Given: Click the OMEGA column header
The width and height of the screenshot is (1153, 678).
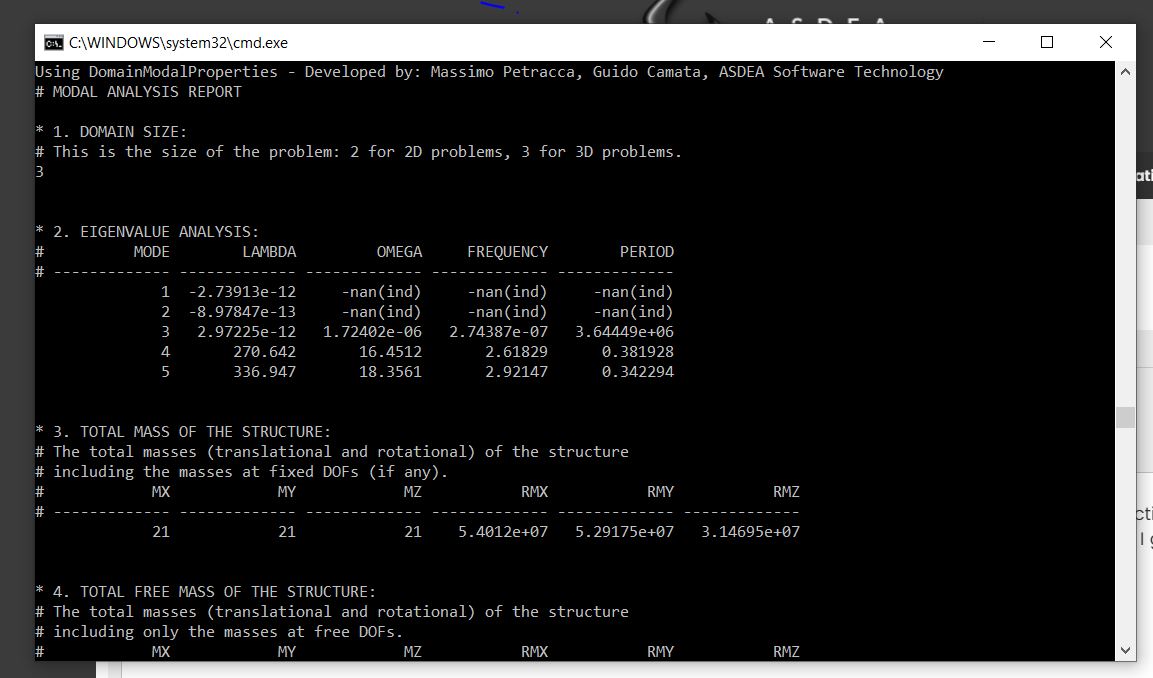Looking at the screenshot, I should click(399, 251).
